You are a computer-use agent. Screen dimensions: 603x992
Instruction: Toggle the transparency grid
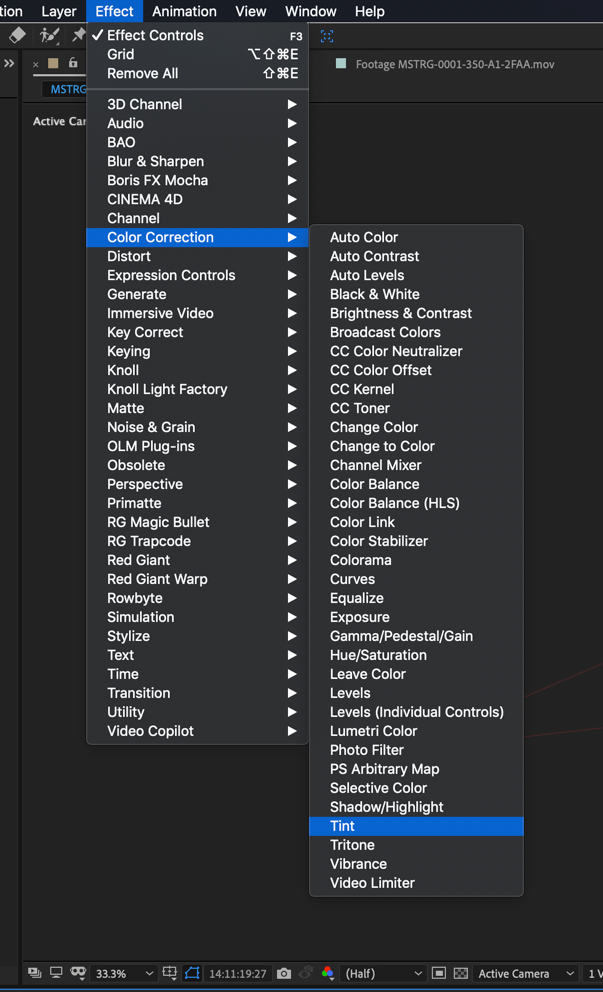[x=459, y=973]
